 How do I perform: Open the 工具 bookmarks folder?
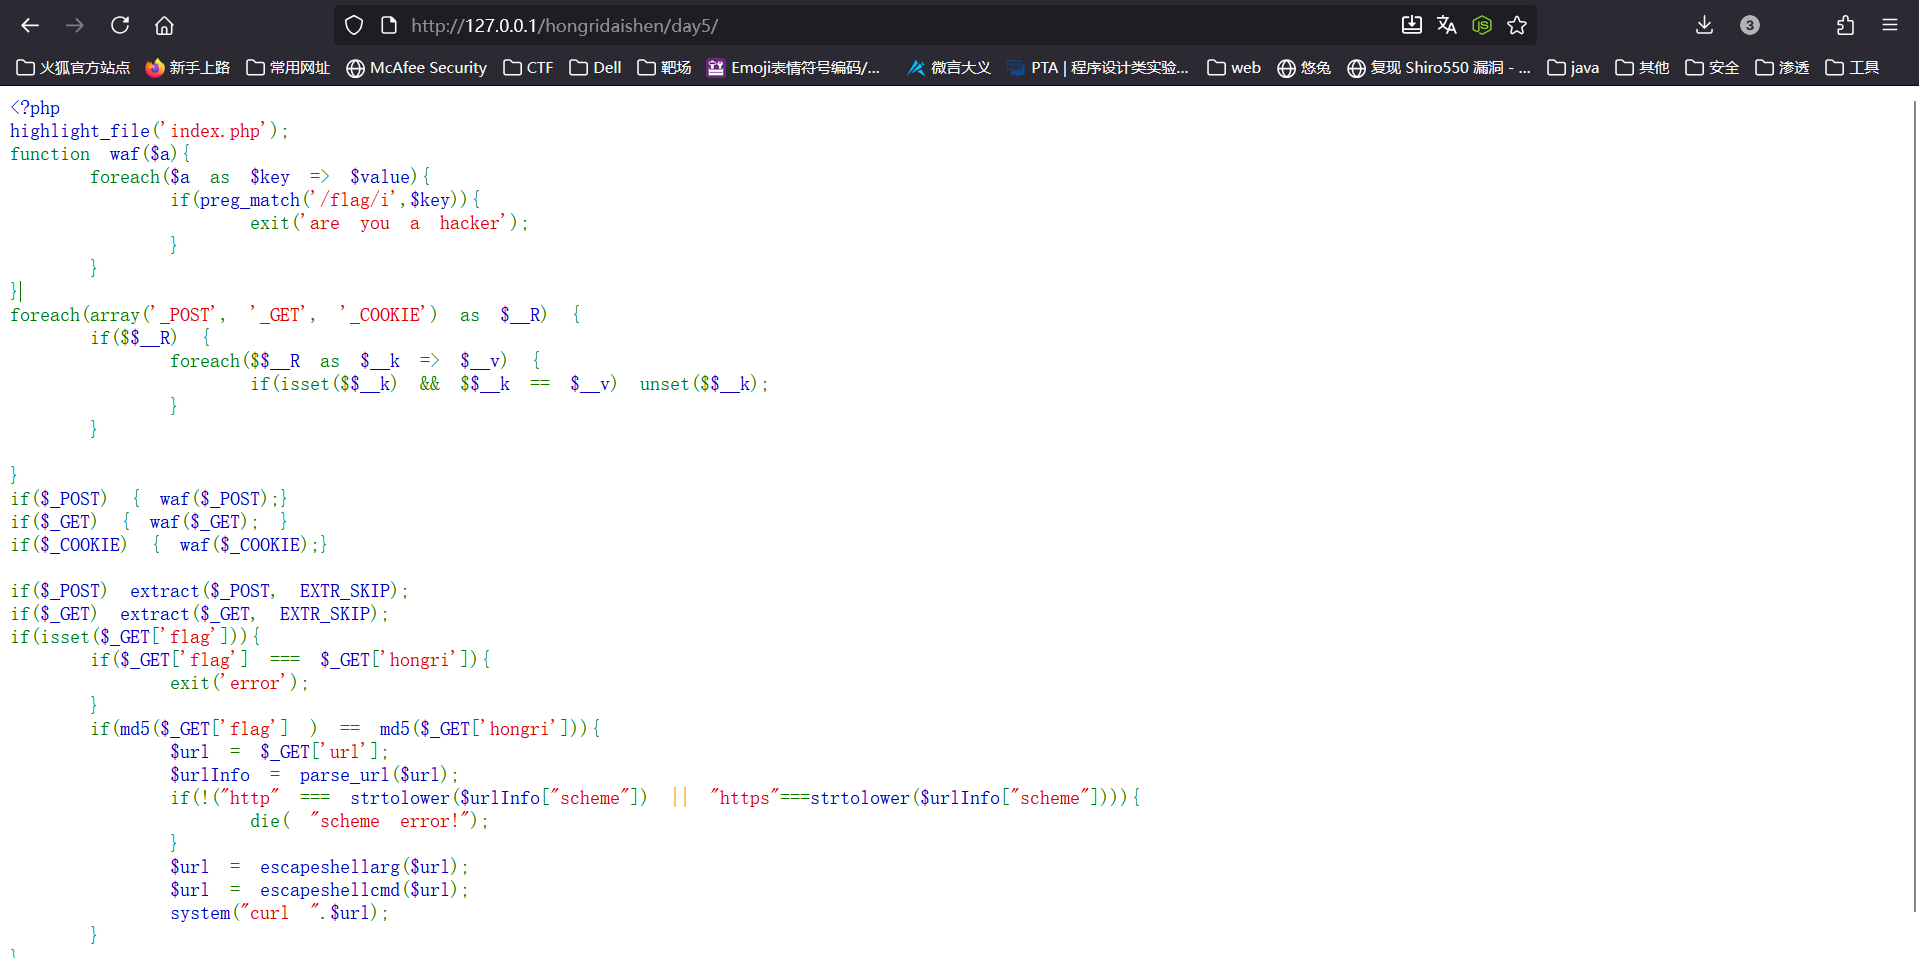click(1852, 67)
